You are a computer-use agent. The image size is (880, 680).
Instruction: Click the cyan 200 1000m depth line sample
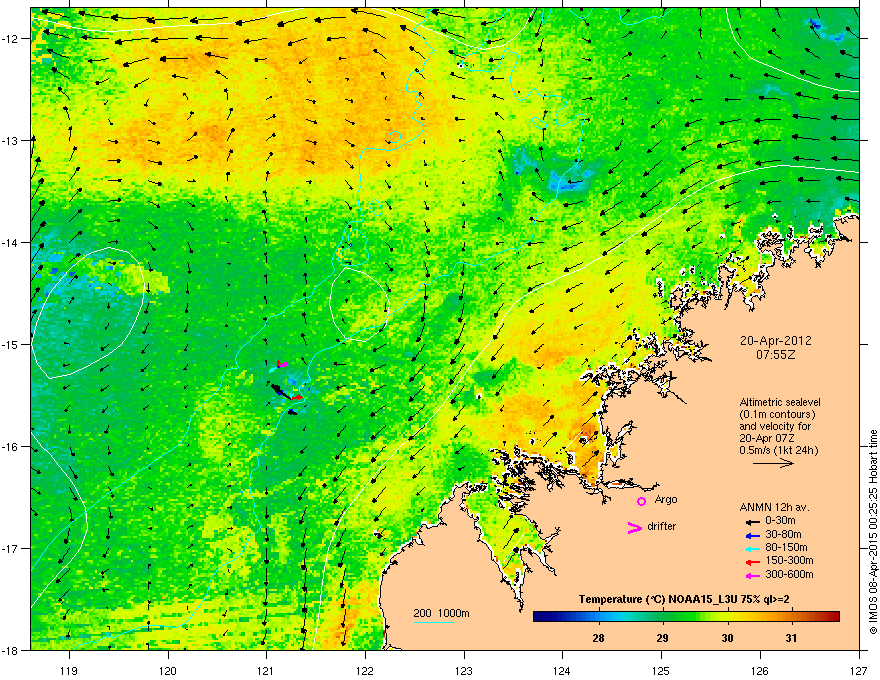coord(433,622)
